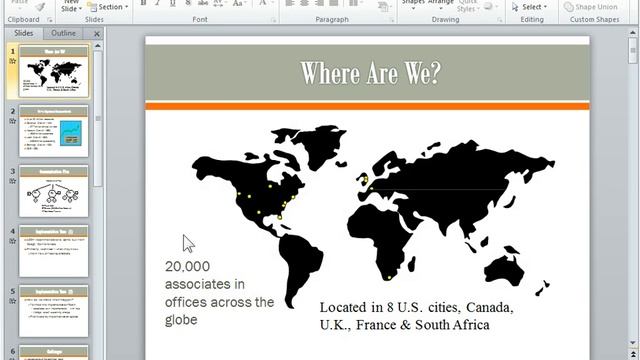This screenshot has height=360, width=640.
Task: Click the Font Color icon
Action: (x=263, y=3)
